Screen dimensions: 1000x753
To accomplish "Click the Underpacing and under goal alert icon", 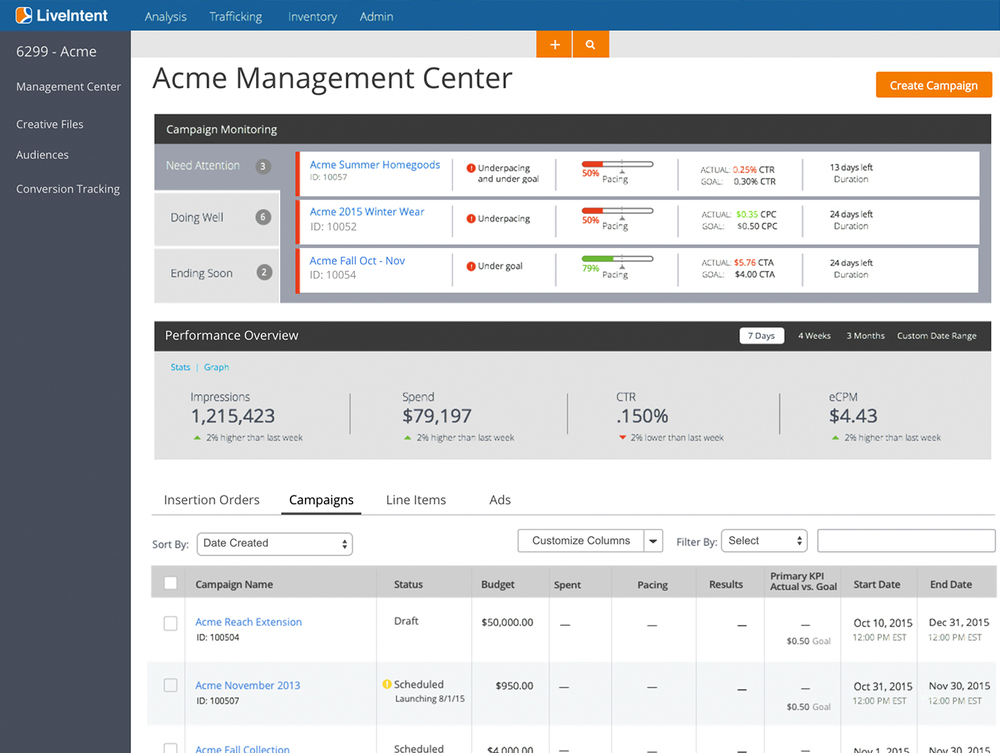I will (x=471, y=168).
